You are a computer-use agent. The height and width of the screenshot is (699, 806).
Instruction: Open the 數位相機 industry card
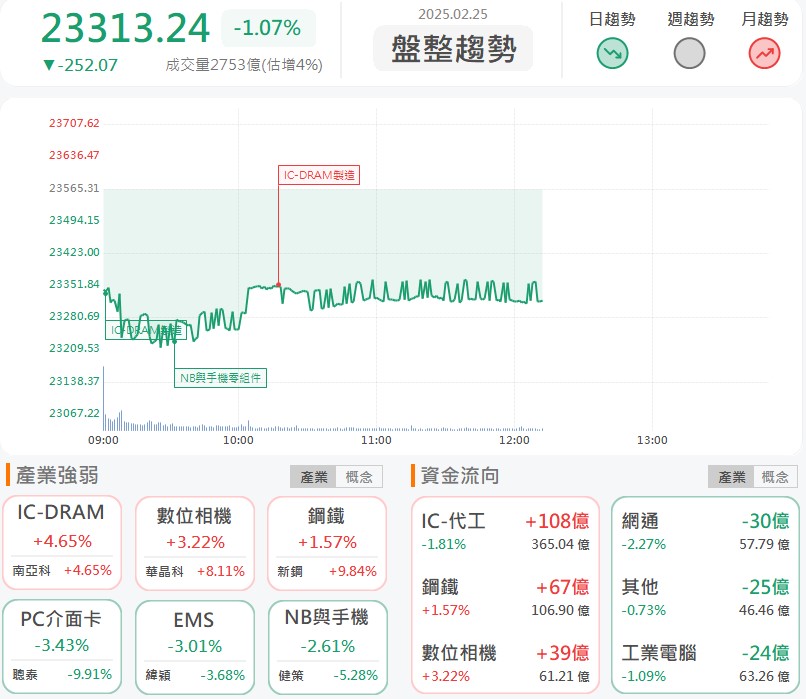point(194,541)
